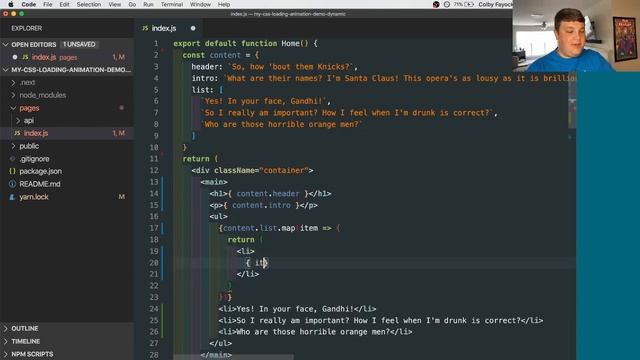Open the Apple menu

11,4
